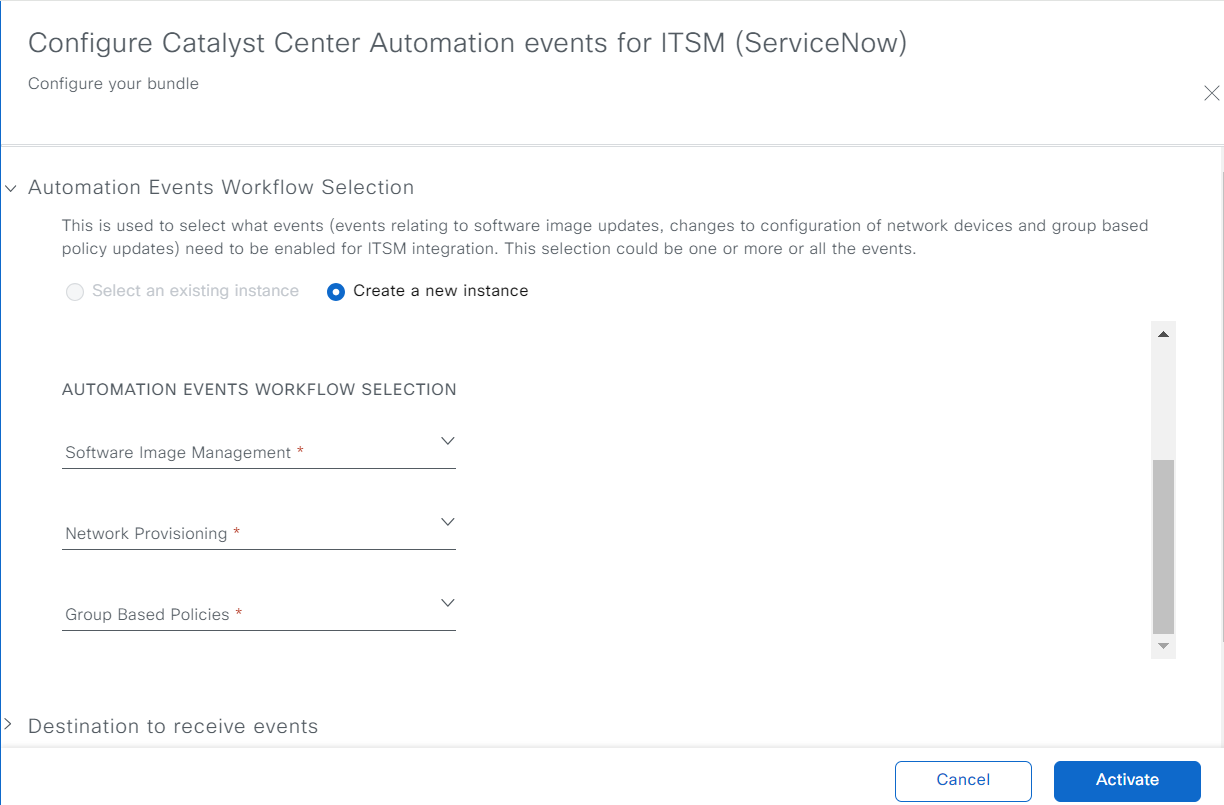Expand the Destination to receive events section

(9, 724)
